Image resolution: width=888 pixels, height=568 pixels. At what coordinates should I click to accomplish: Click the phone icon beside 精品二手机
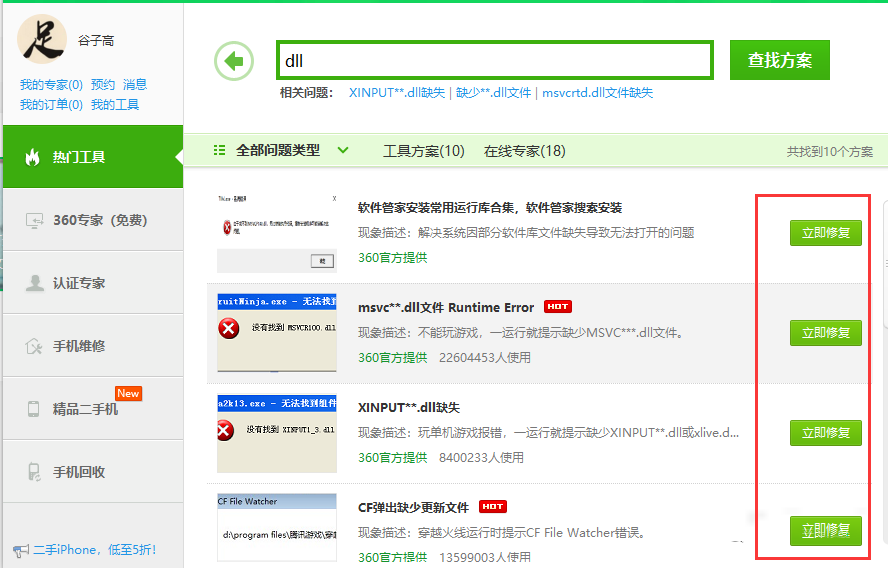[34, 409]
